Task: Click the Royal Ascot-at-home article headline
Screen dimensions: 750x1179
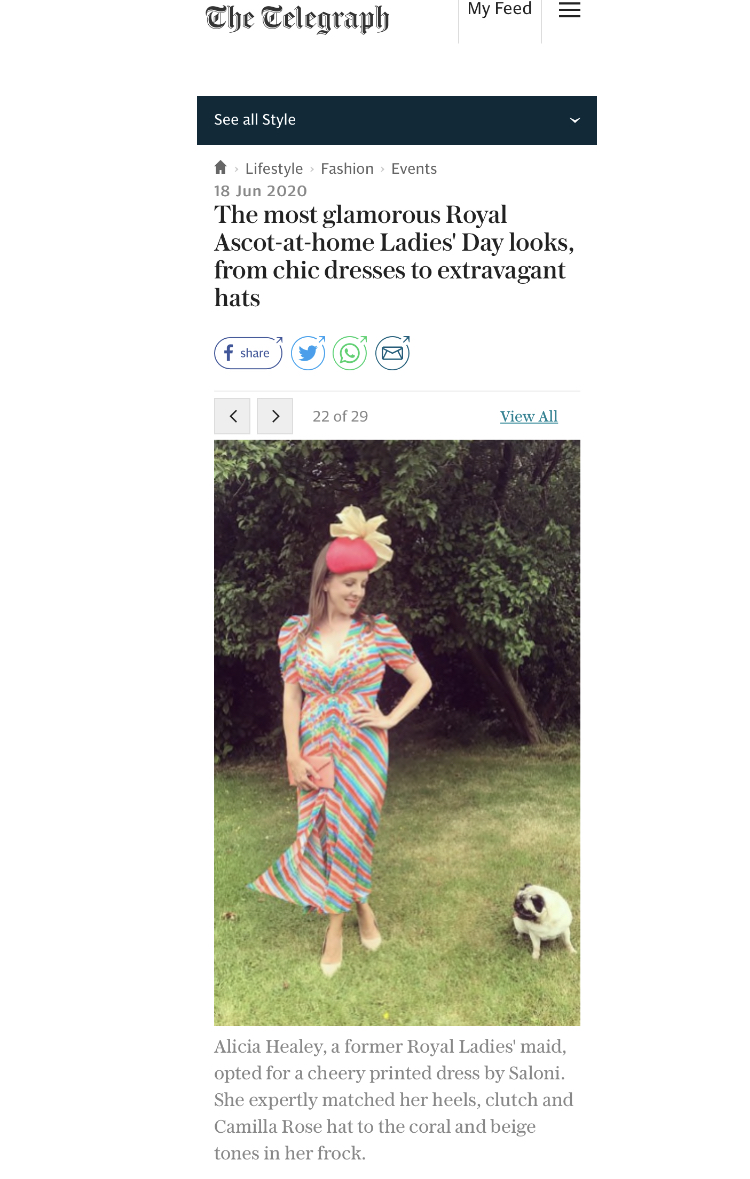Action: [394, 256]
